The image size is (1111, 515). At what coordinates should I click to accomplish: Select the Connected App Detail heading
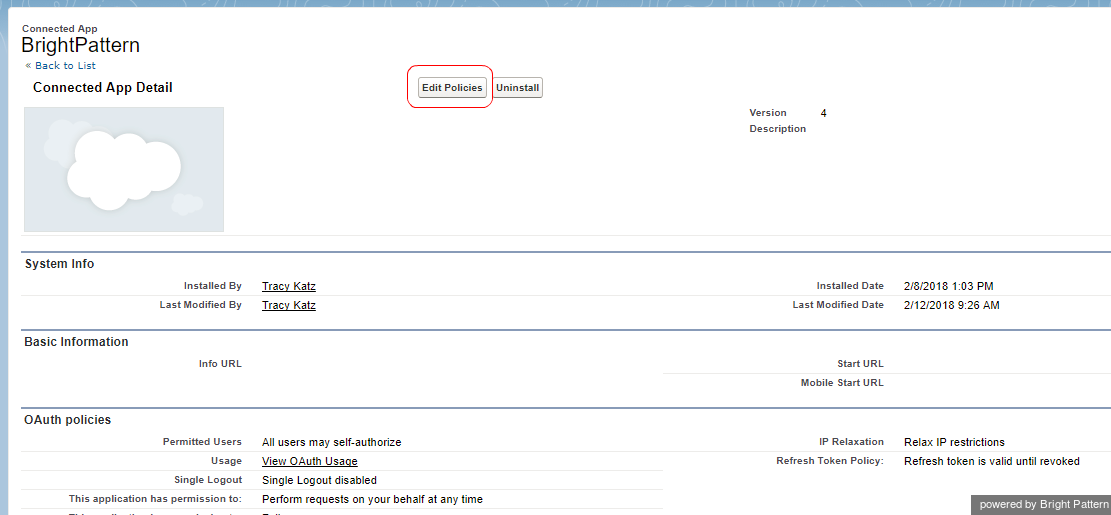[103, 88]
